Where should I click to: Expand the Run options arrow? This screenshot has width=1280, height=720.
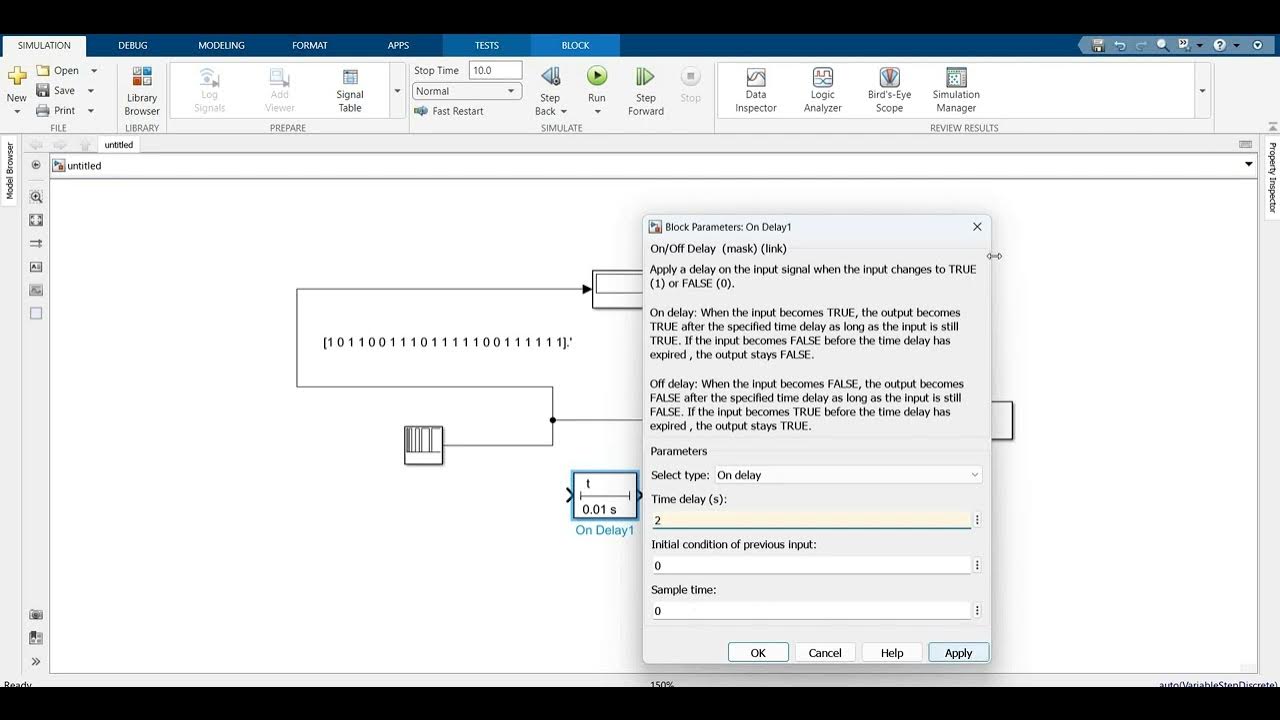(597, 112)
